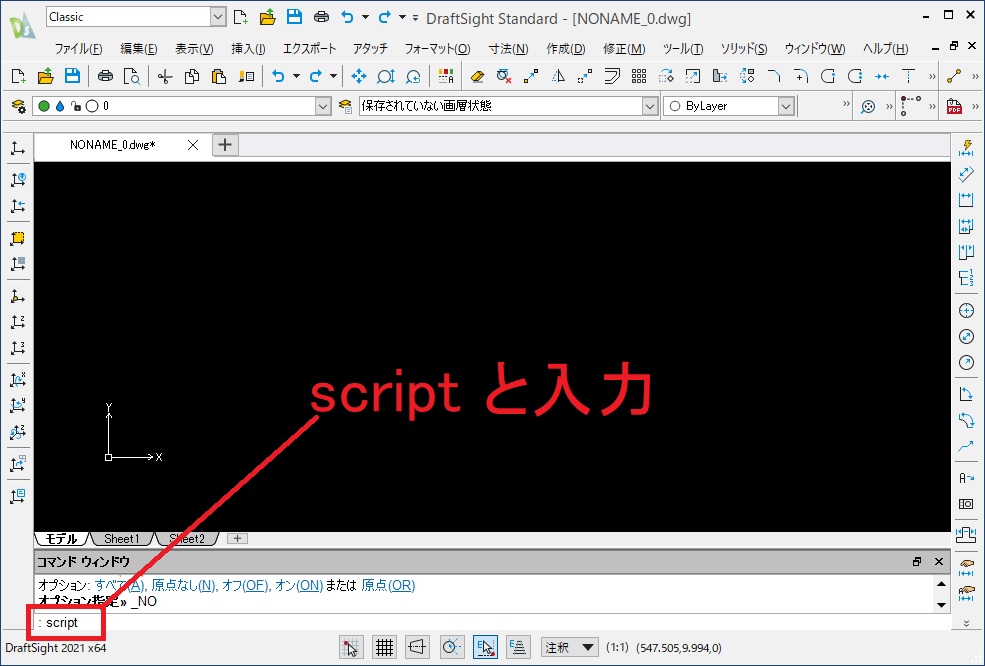Expand the modify toolbar overflow chevron

pos(932,77)
